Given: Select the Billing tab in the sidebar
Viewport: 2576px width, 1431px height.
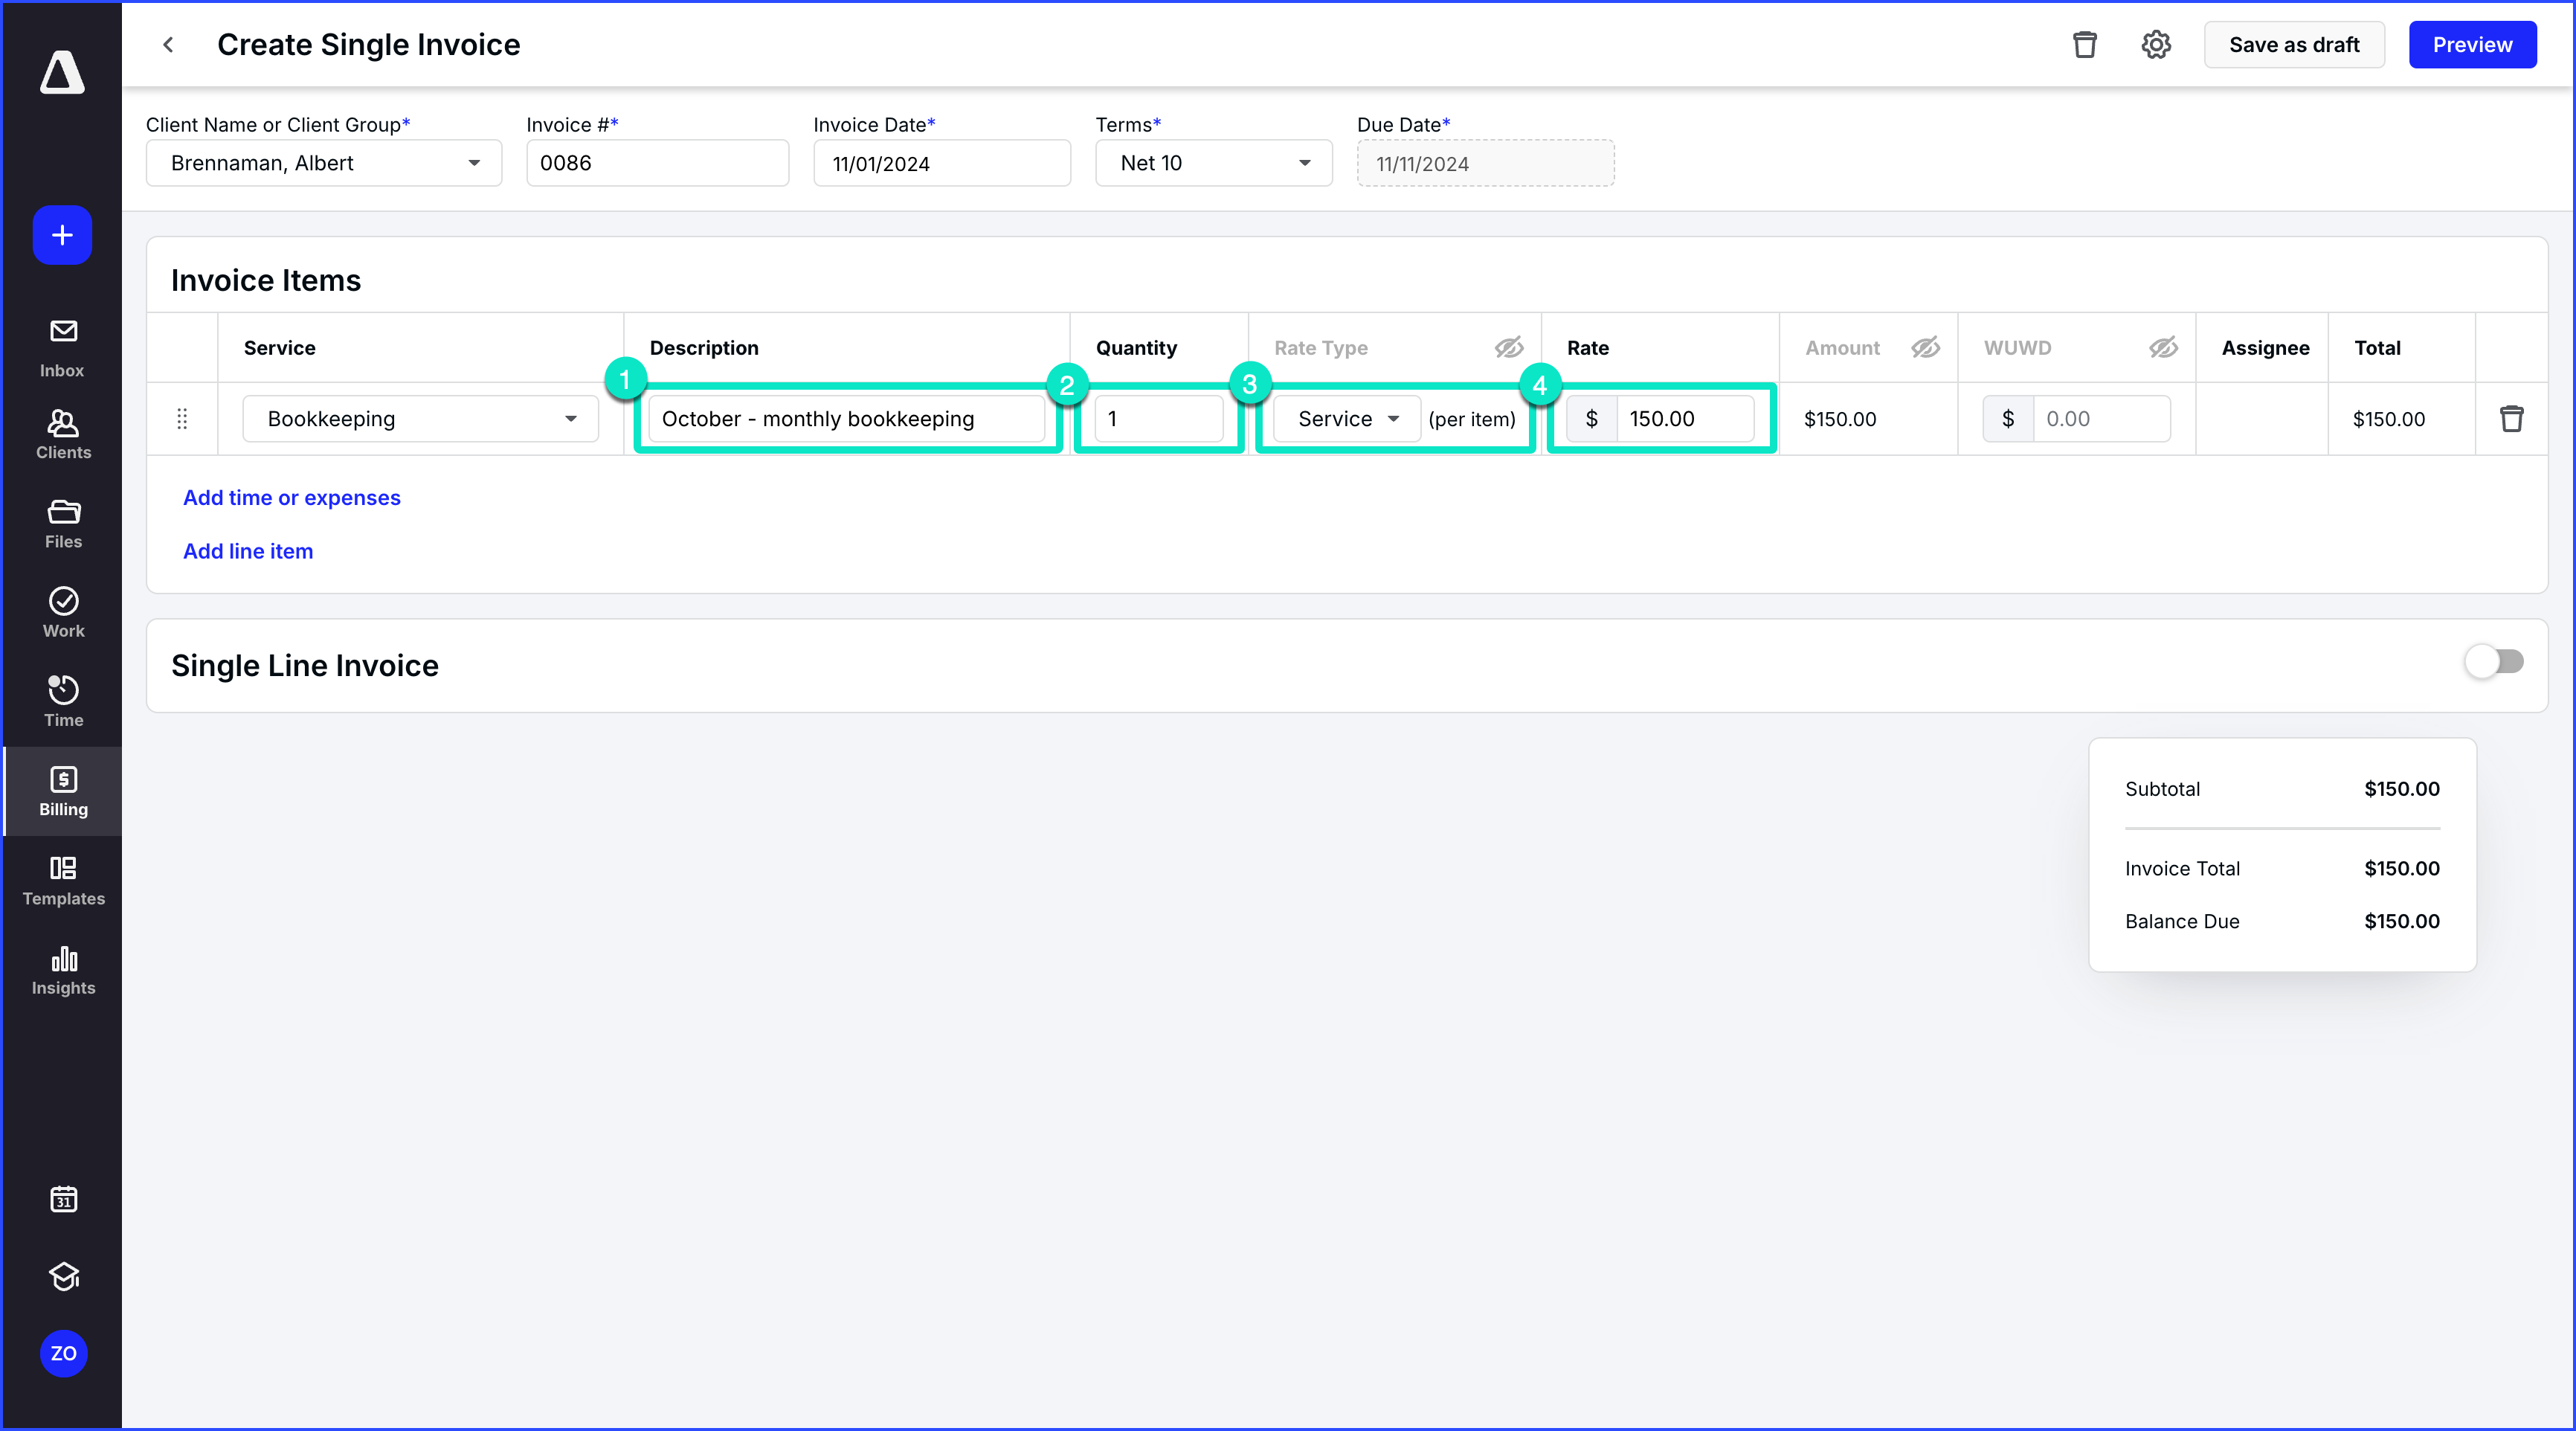Looking at the screenshot, I should pyautogui.click(x=62, y=791).
